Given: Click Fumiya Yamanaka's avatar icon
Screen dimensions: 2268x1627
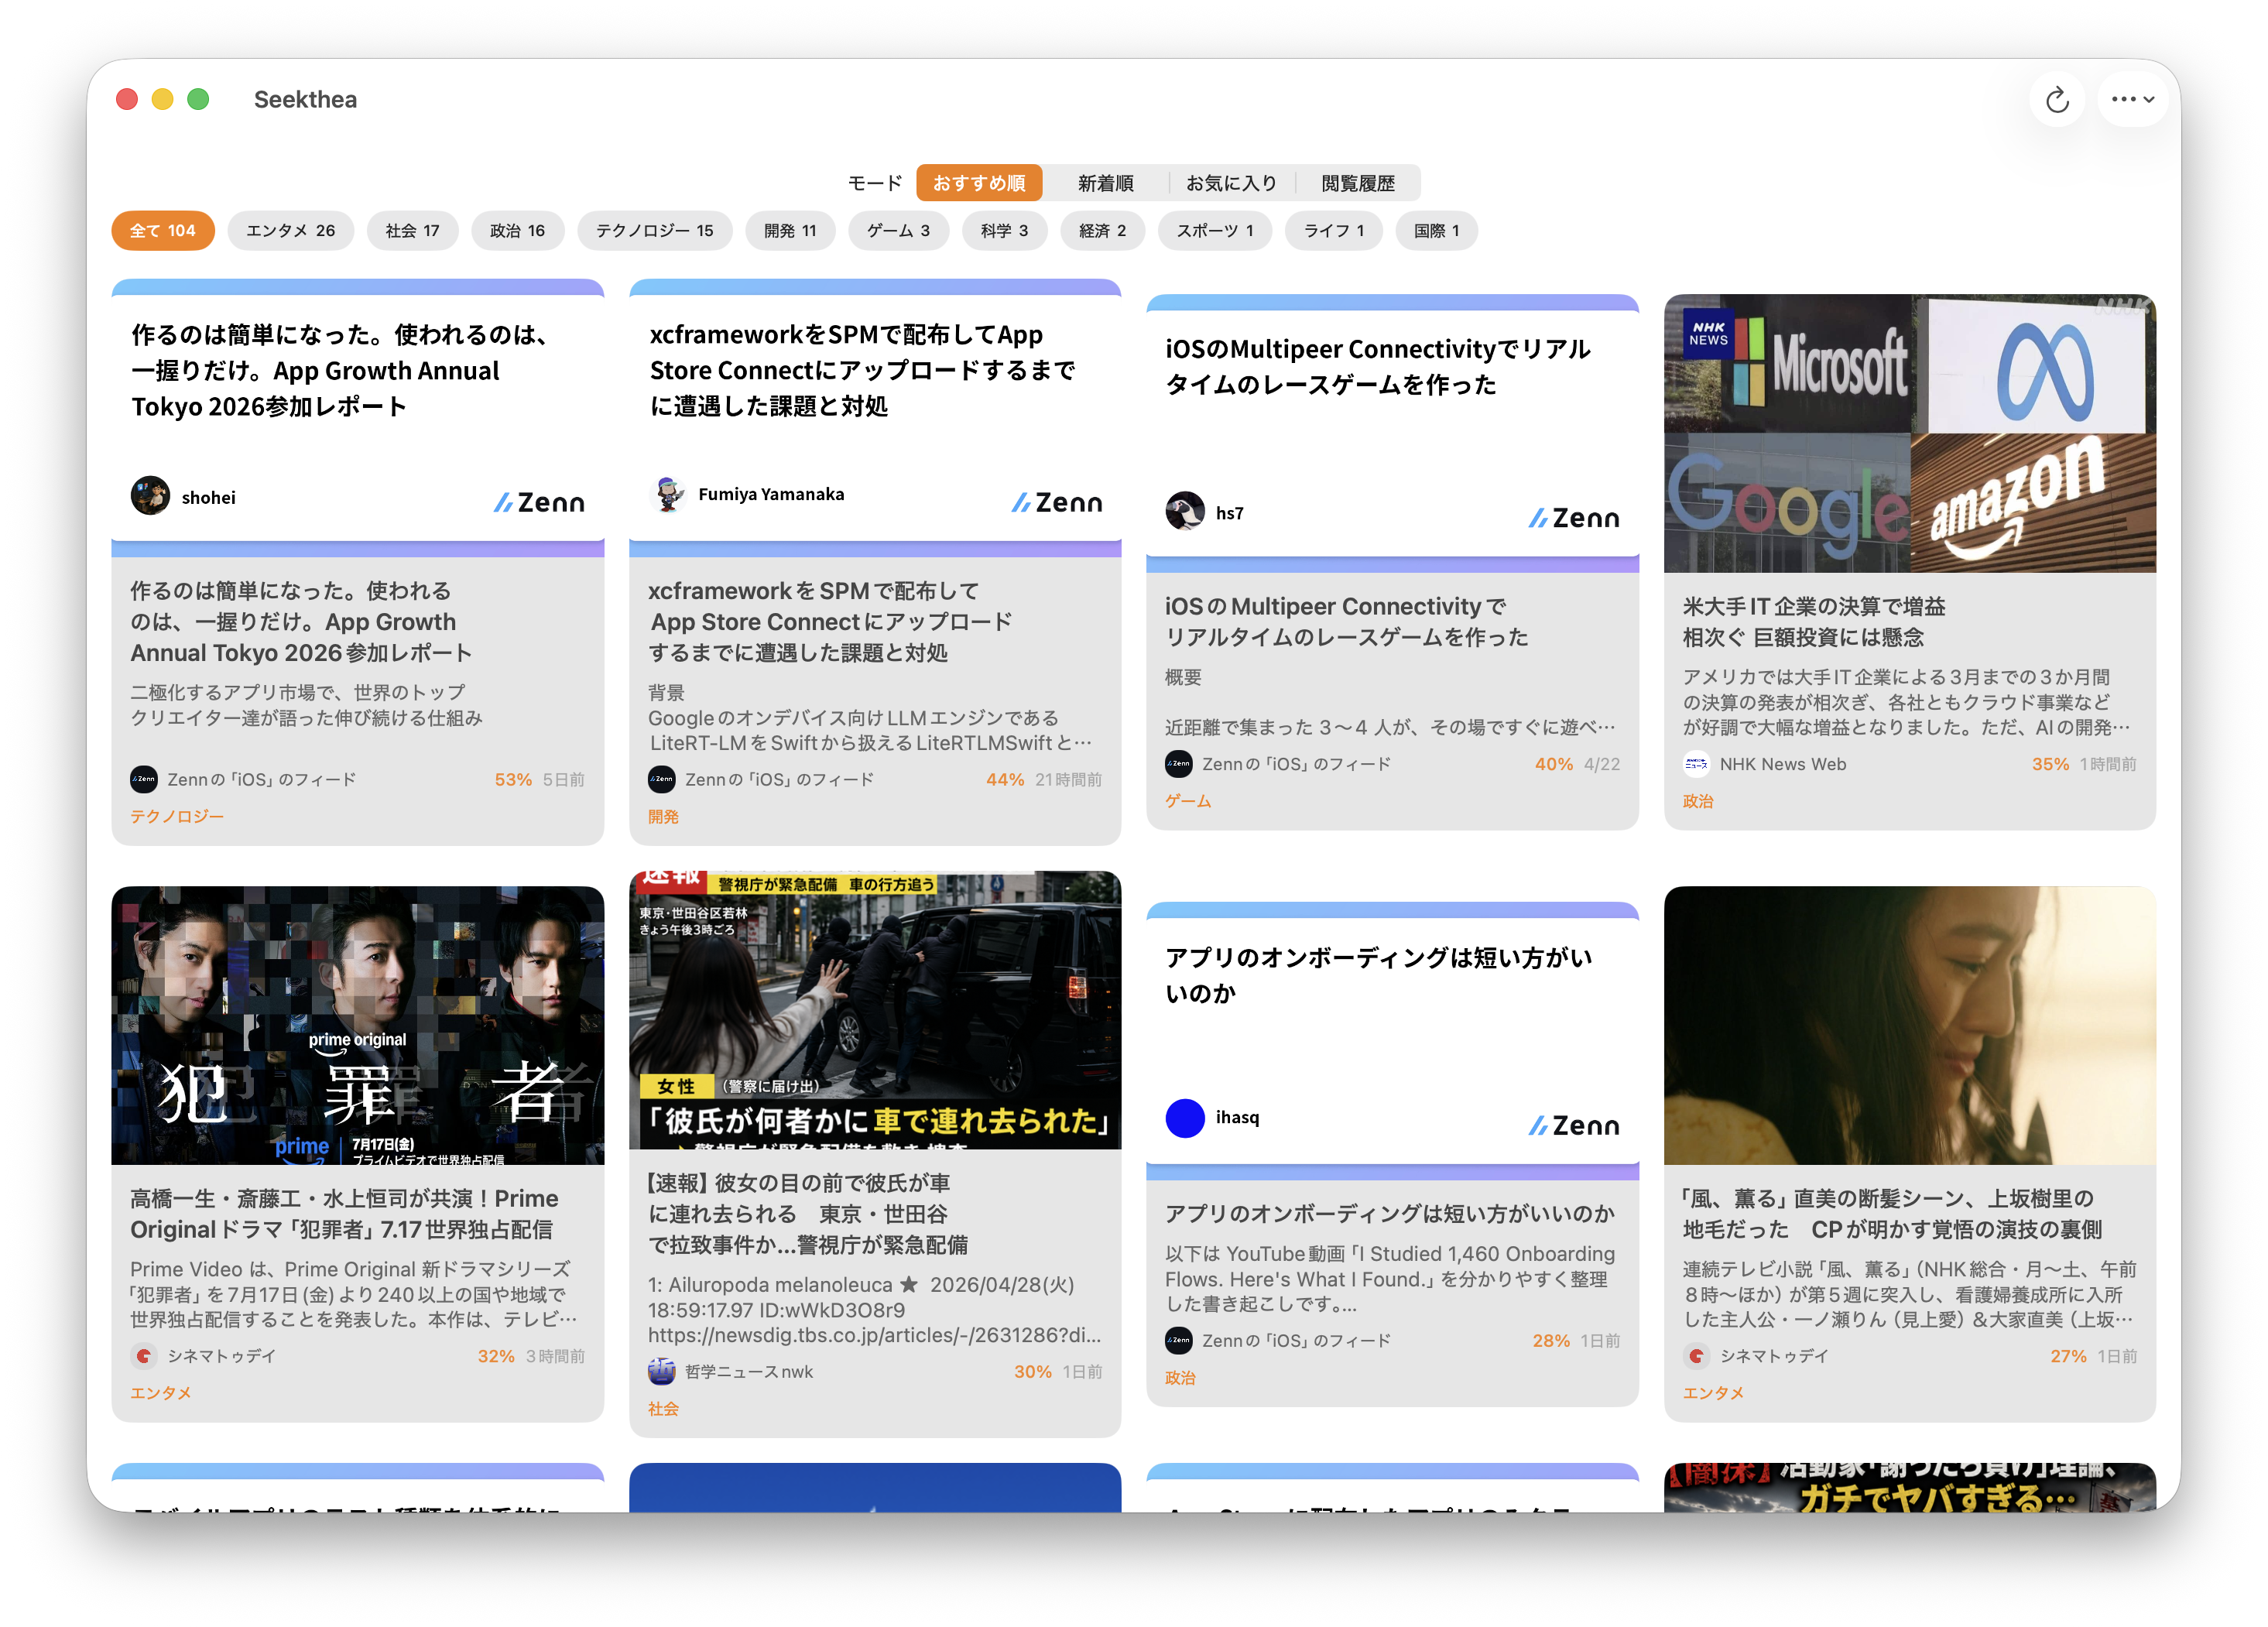Looking at the screenshot, I should click(668, 494).
